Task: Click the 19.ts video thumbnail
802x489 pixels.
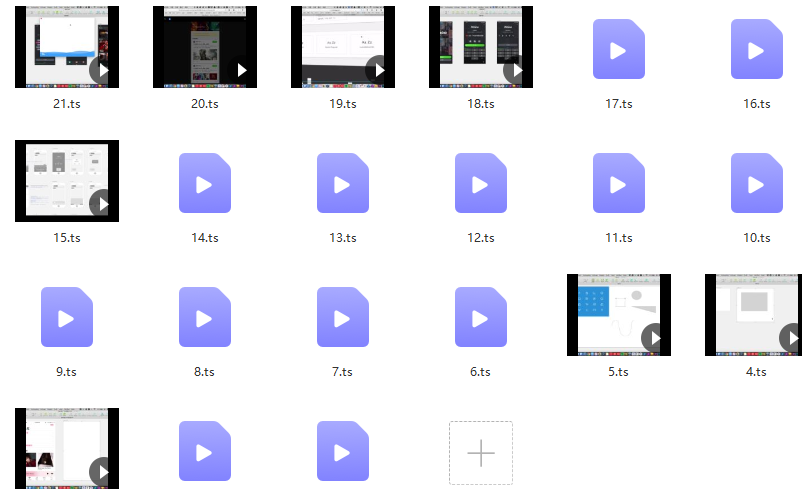Action: click(x=342, y=47)
